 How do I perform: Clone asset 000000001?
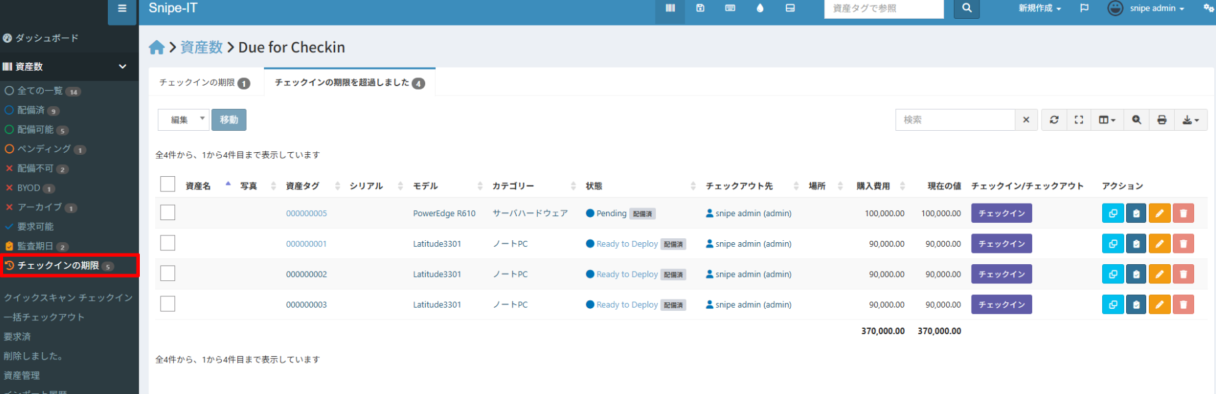coord(1112,243)
